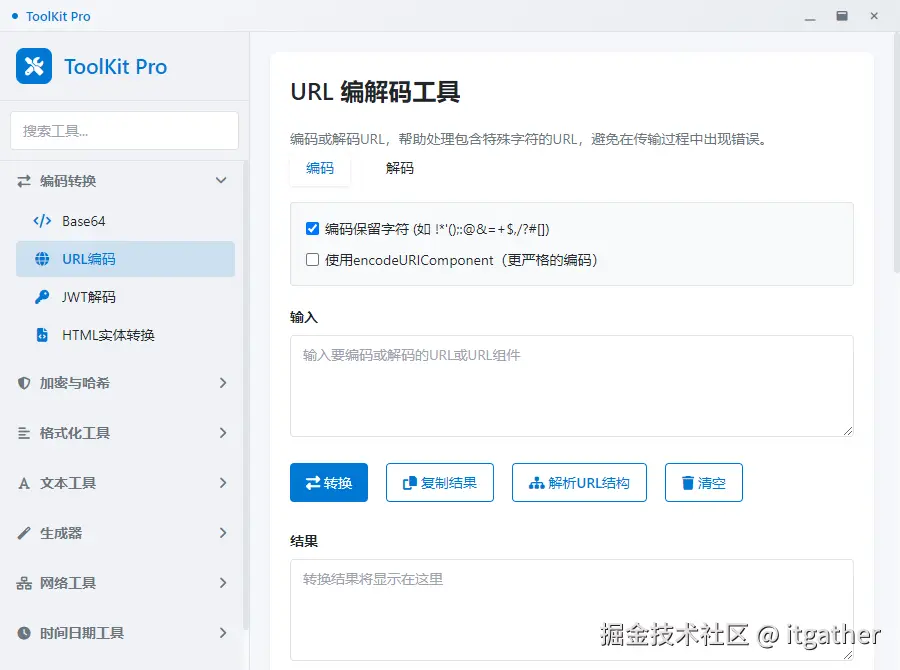Click the 转换 button
This screenshot has width=900, height=670.
pyautogui.click(x=329, y=482)
